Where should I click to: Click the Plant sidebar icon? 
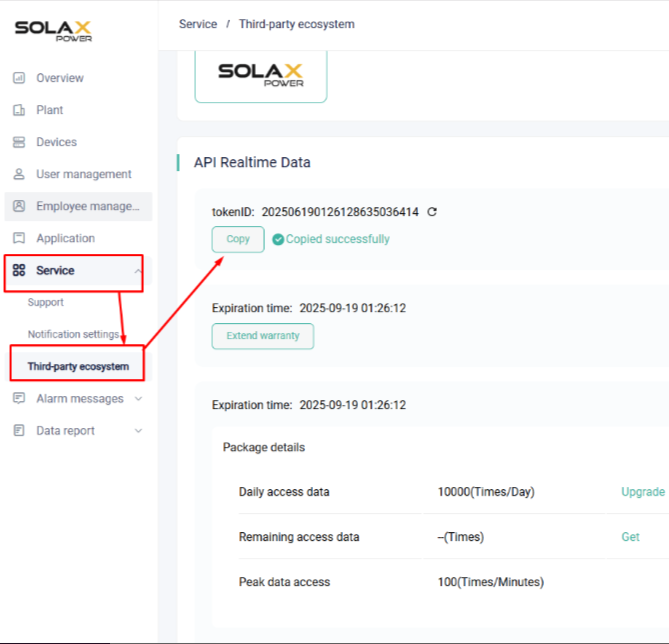(18, 110)
